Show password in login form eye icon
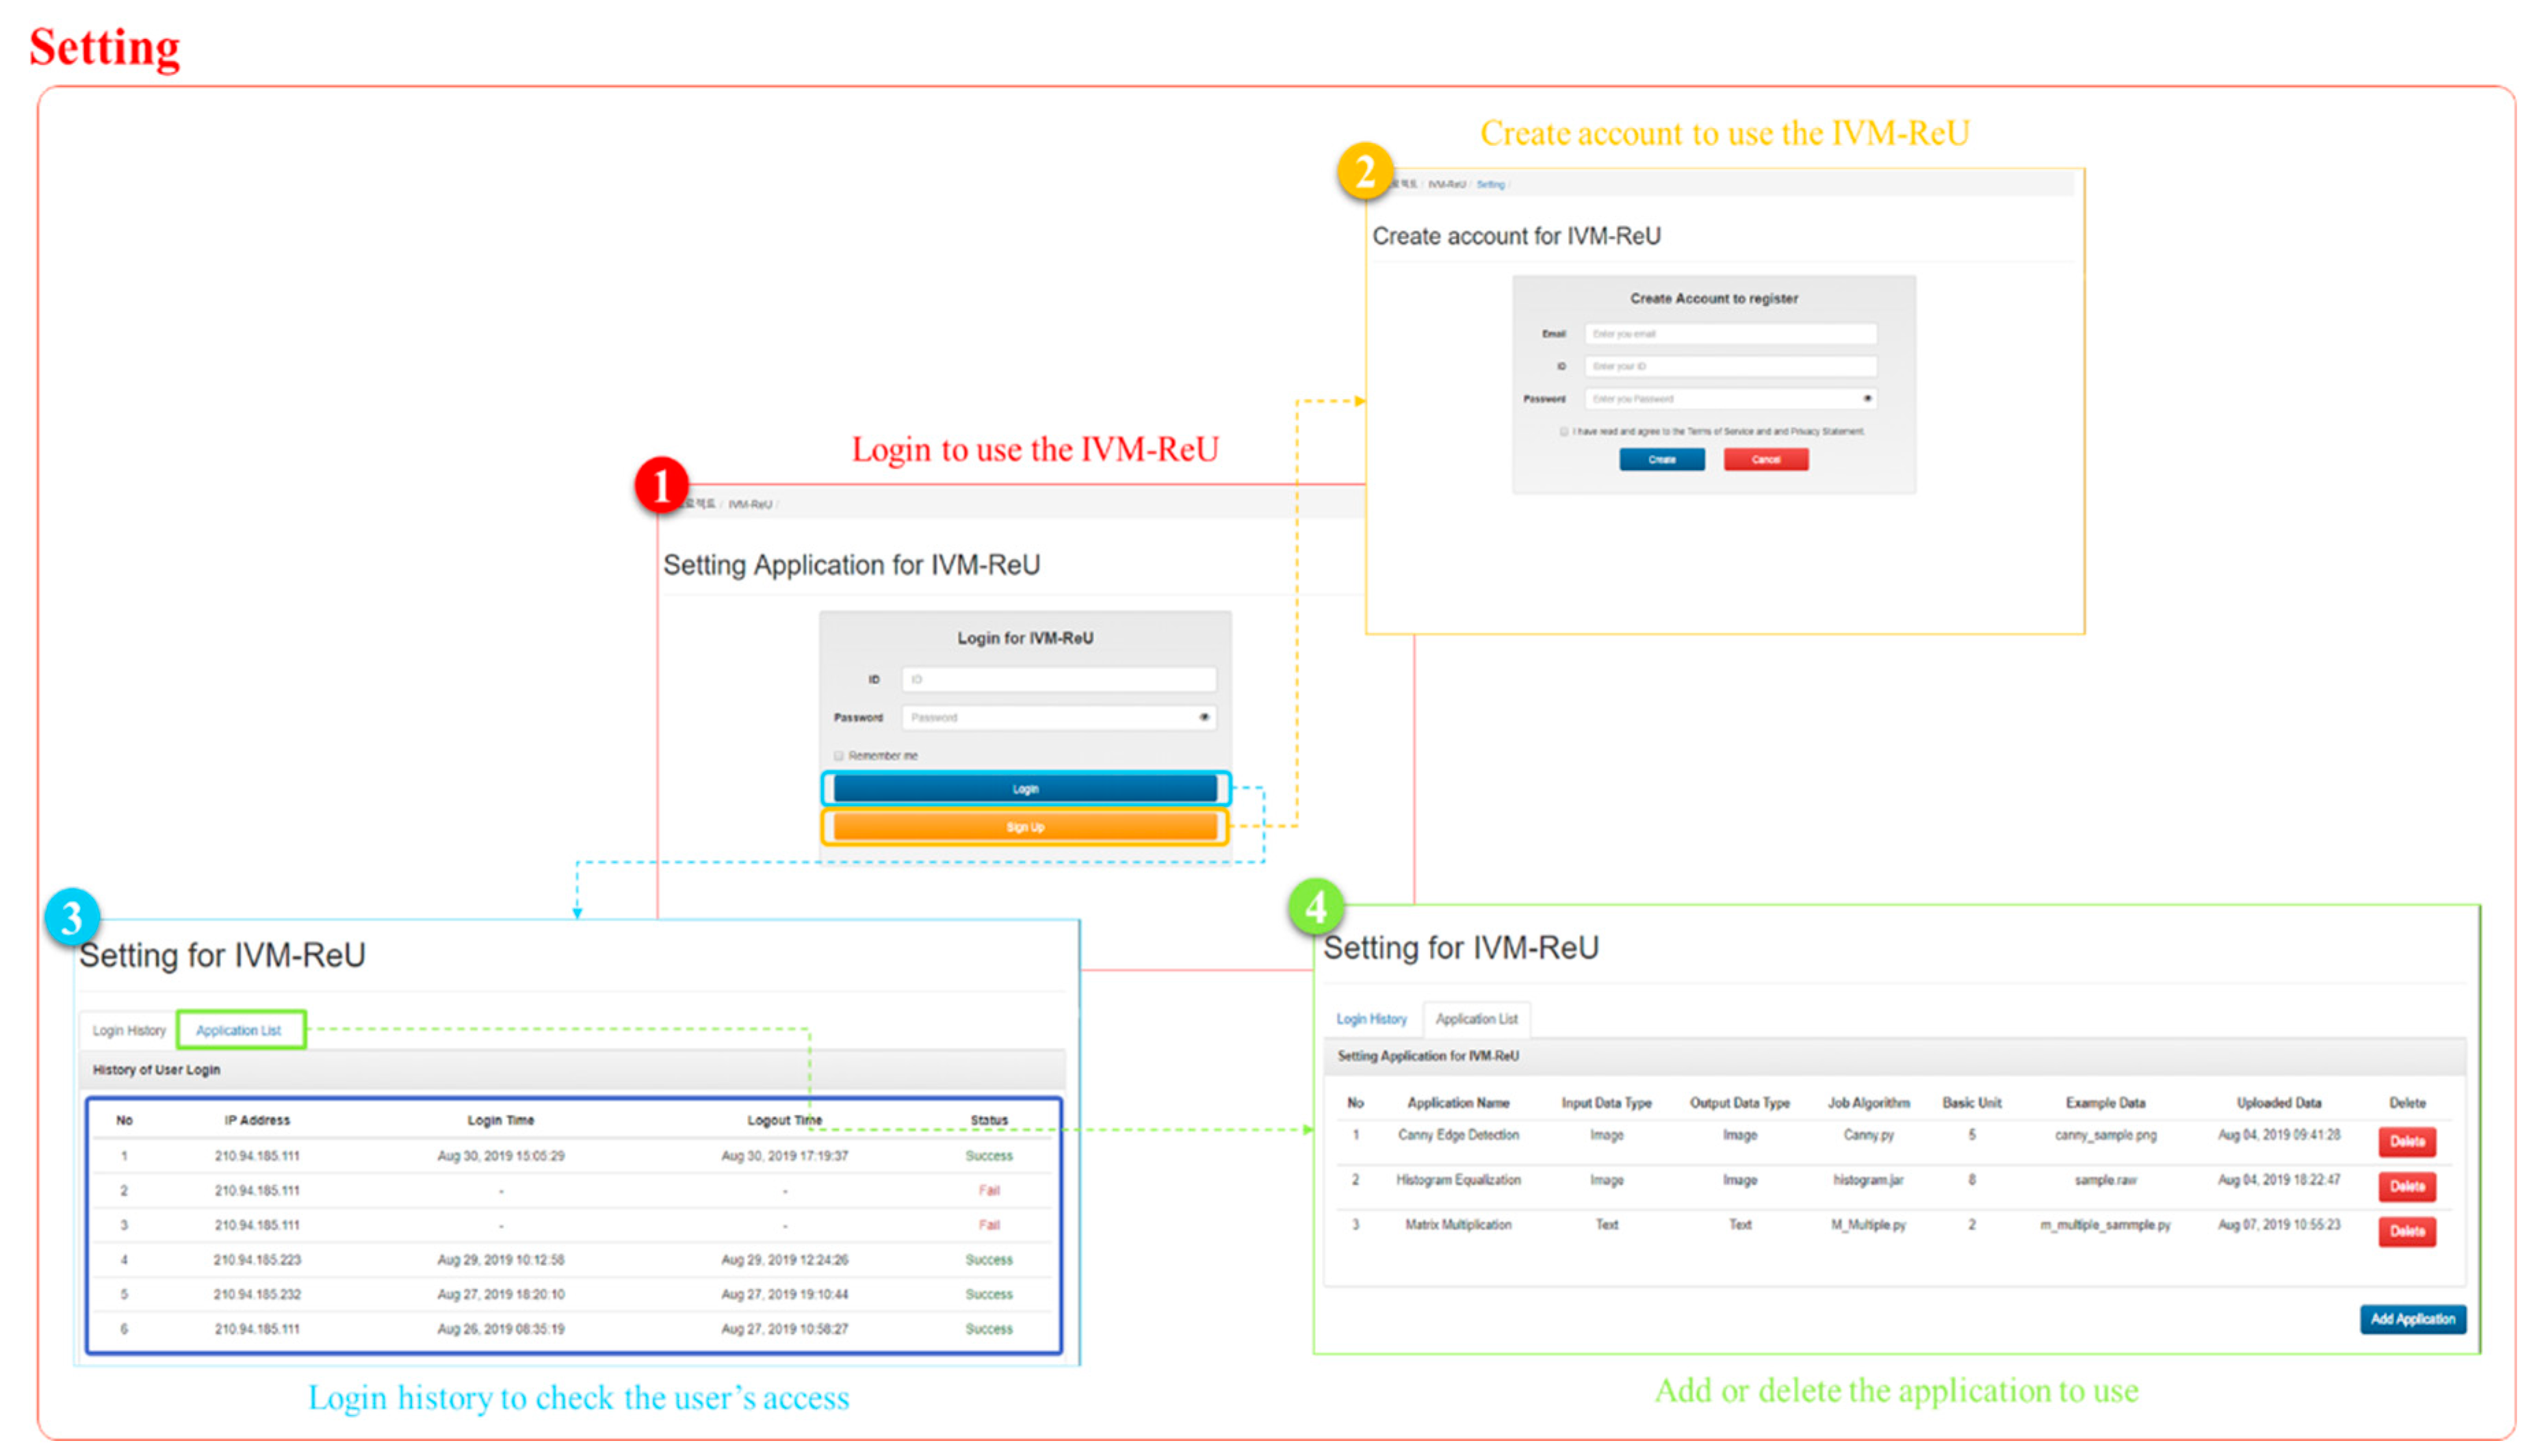This screenshot has height=1456, width=2533. click(1203, 717)
